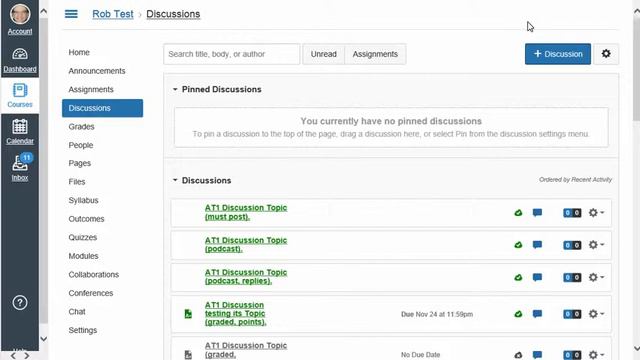This screenshot has height=360, width=640.
Task: Click published cloud icon for podcast replies topic
Action: coord(518,278)
